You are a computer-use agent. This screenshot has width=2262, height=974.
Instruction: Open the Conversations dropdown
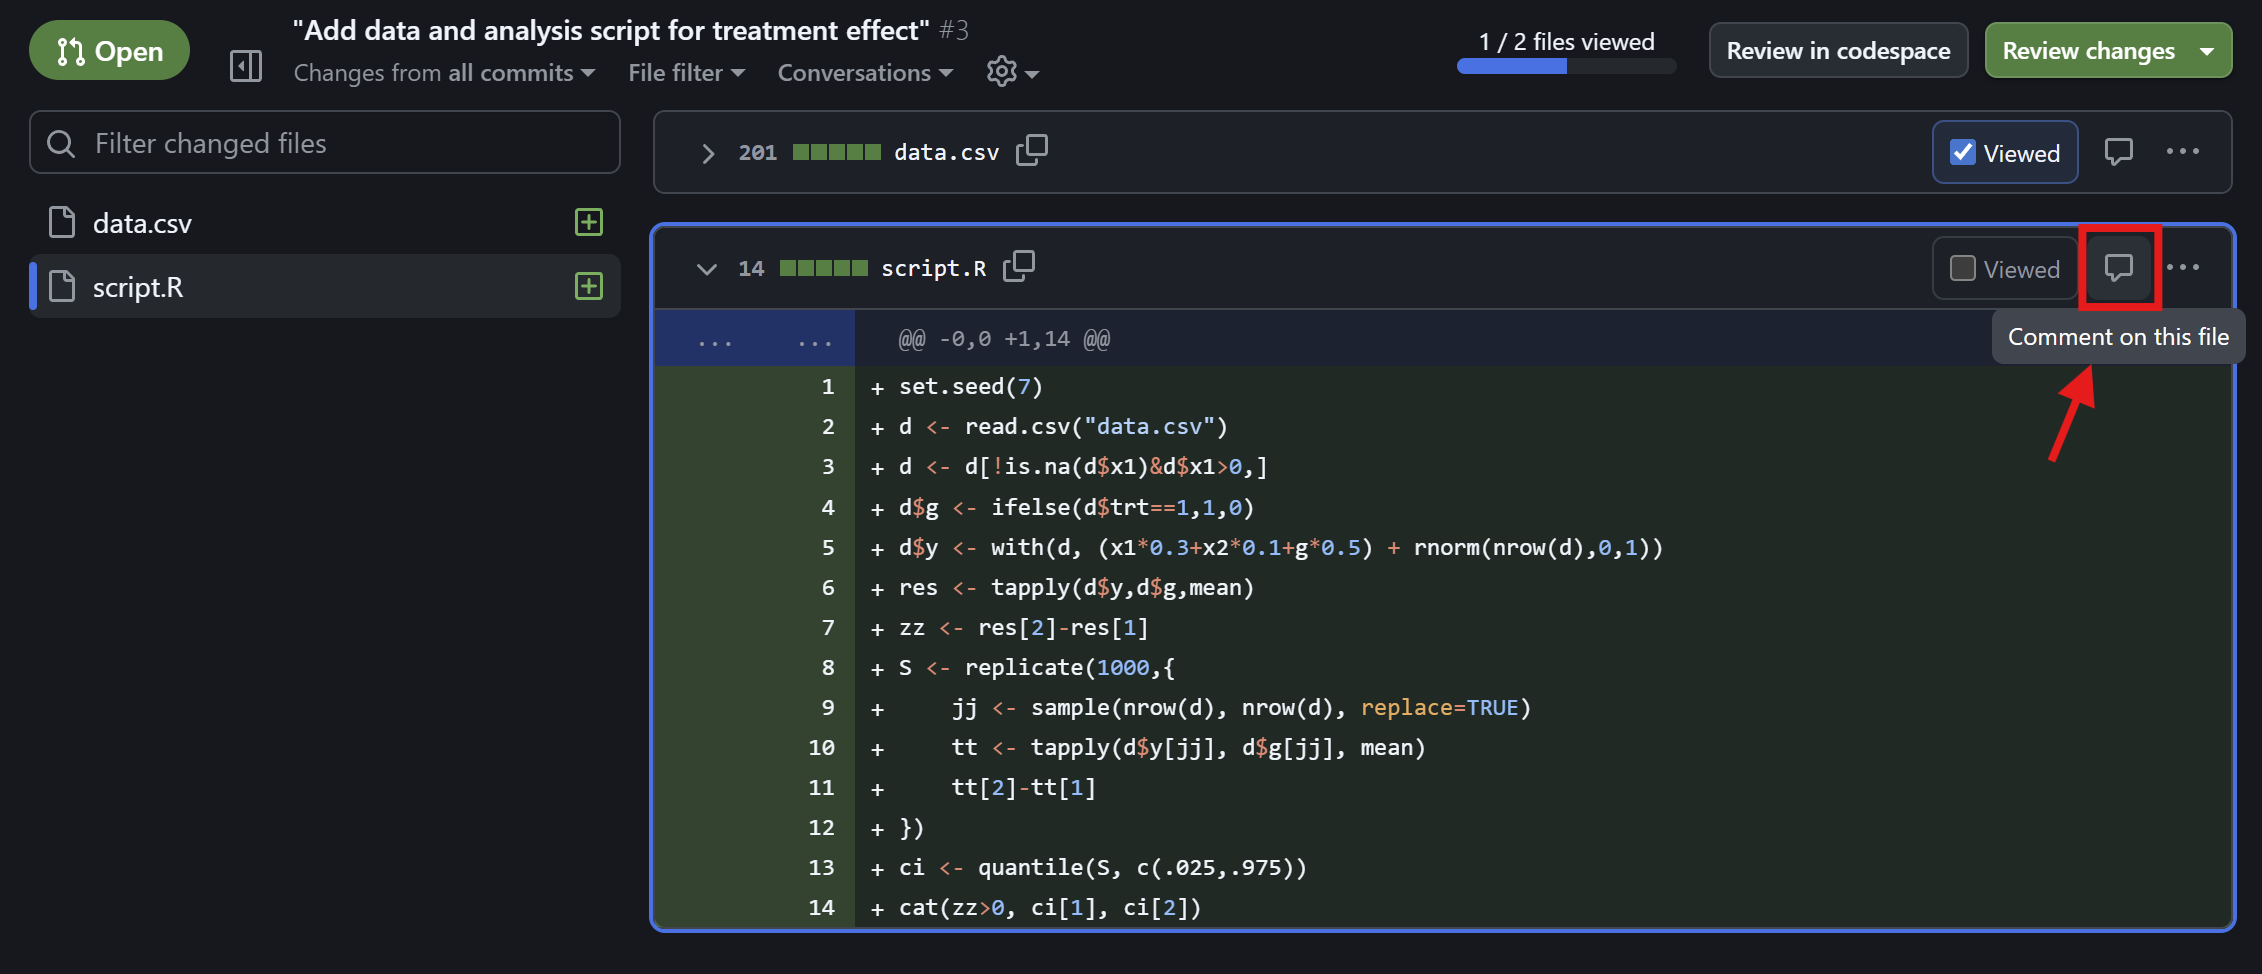[865, 73]
